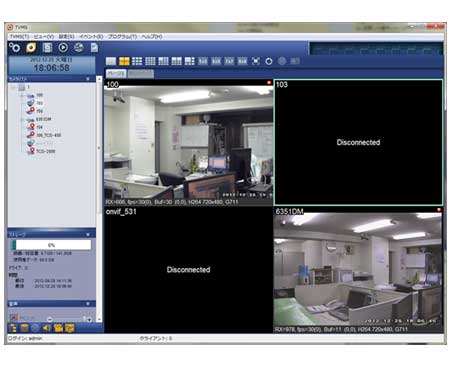Select the 6351DM device in camera tree
The height and width of the screenshot is (373, 450).
(x=44, y=119)
